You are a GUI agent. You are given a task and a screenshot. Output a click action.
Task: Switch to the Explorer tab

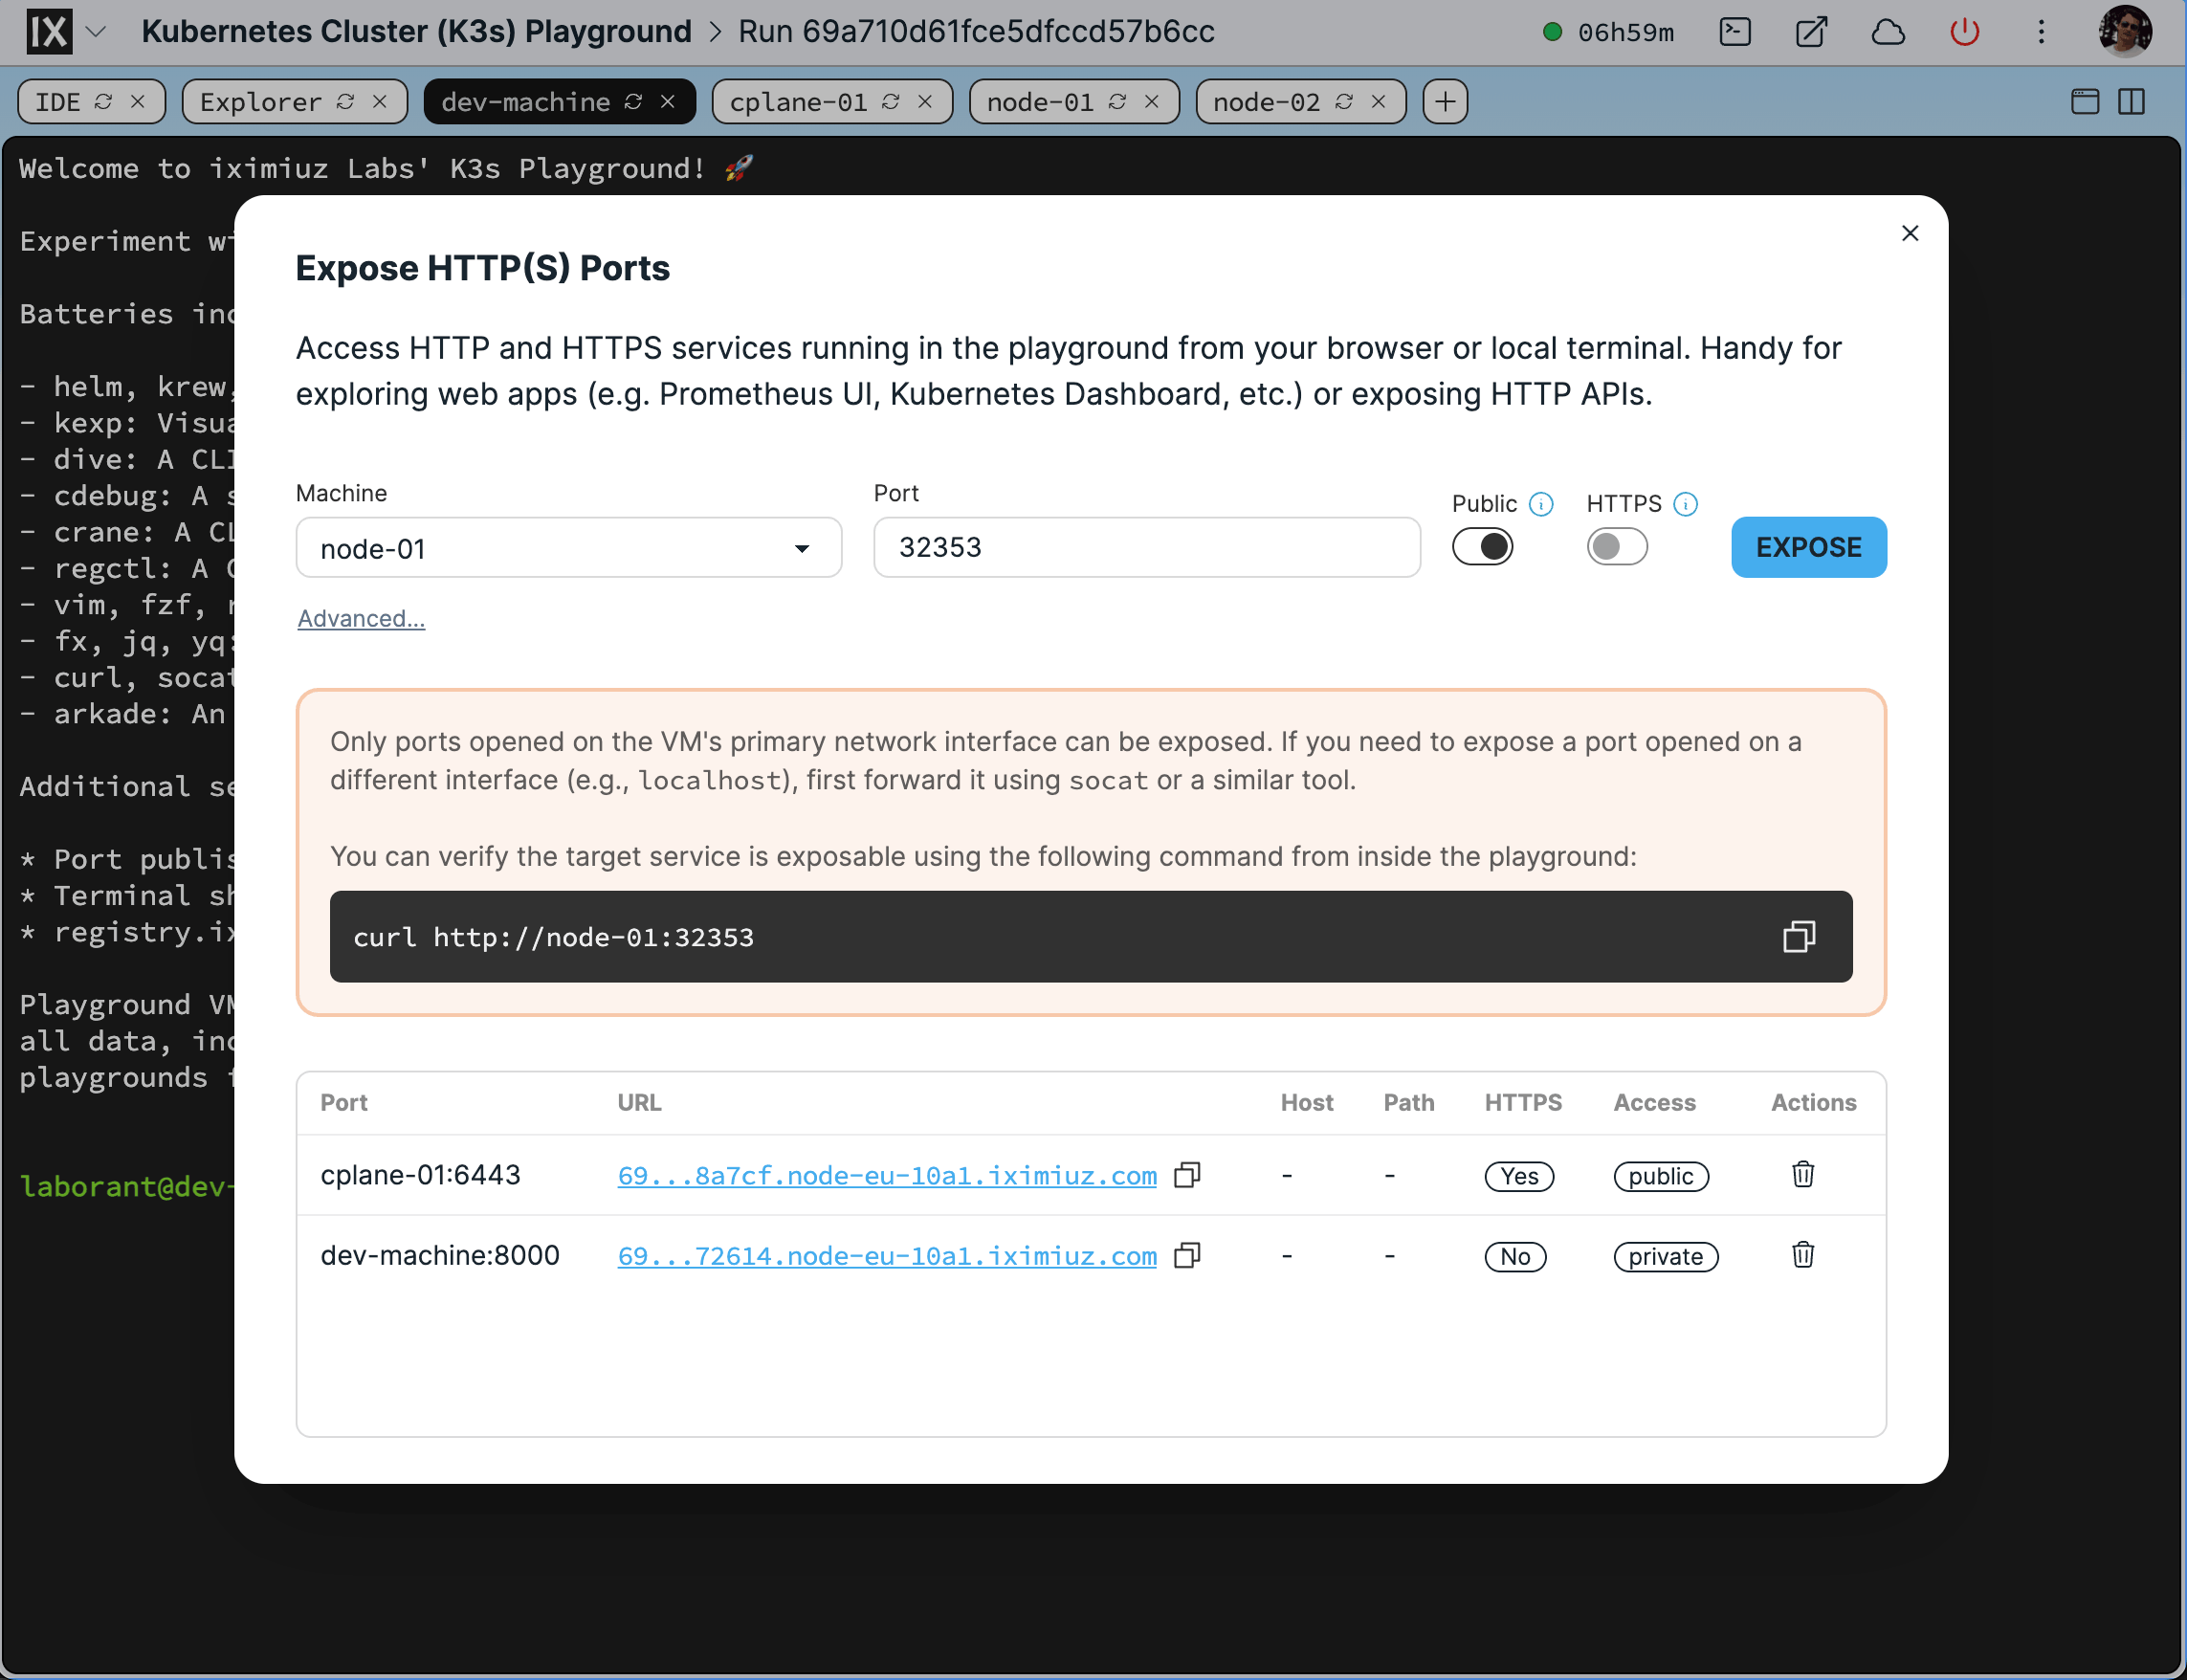pyautogui.click(x=259, y=101)
